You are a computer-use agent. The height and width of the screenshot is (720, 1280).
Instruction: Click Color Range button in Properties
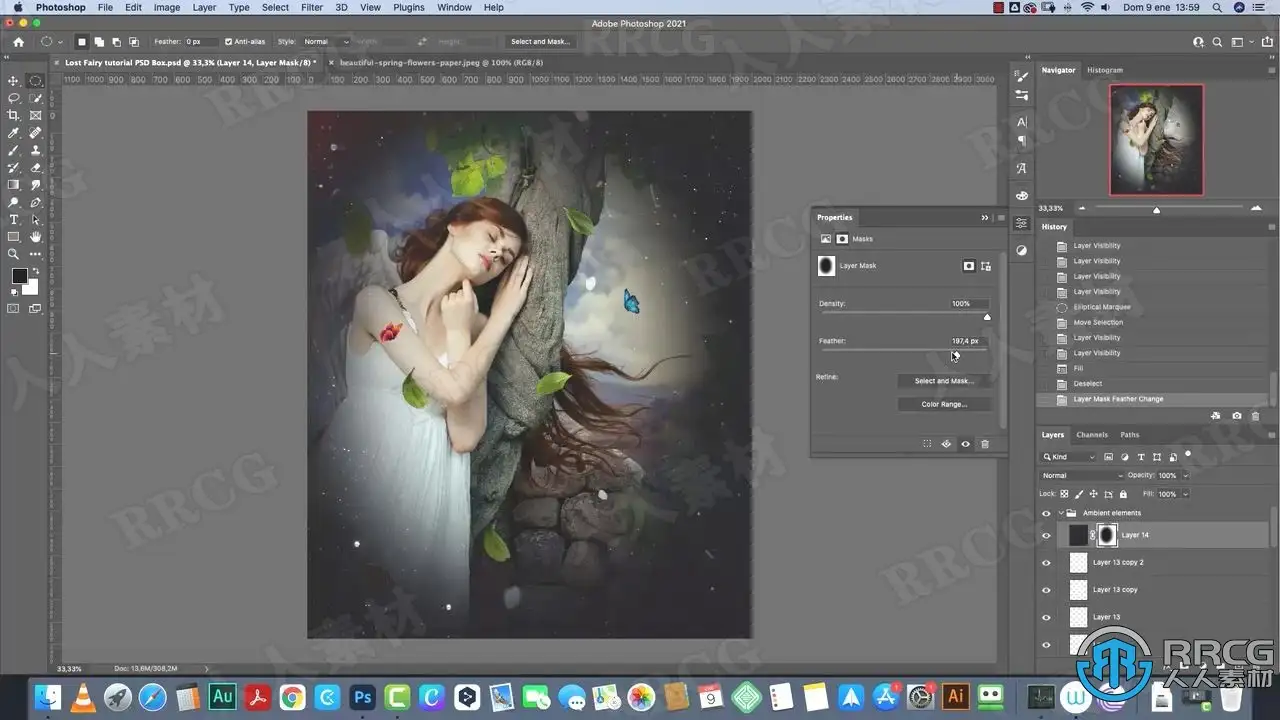click(x=944, y=404)
